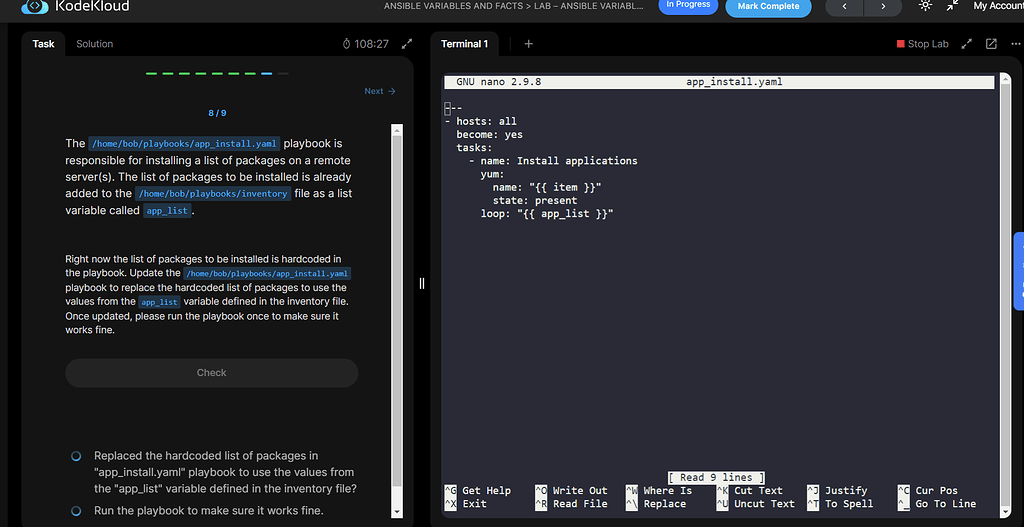Click the timer clock icon
Screen dimensions: 1024x527
coord(347,44)
